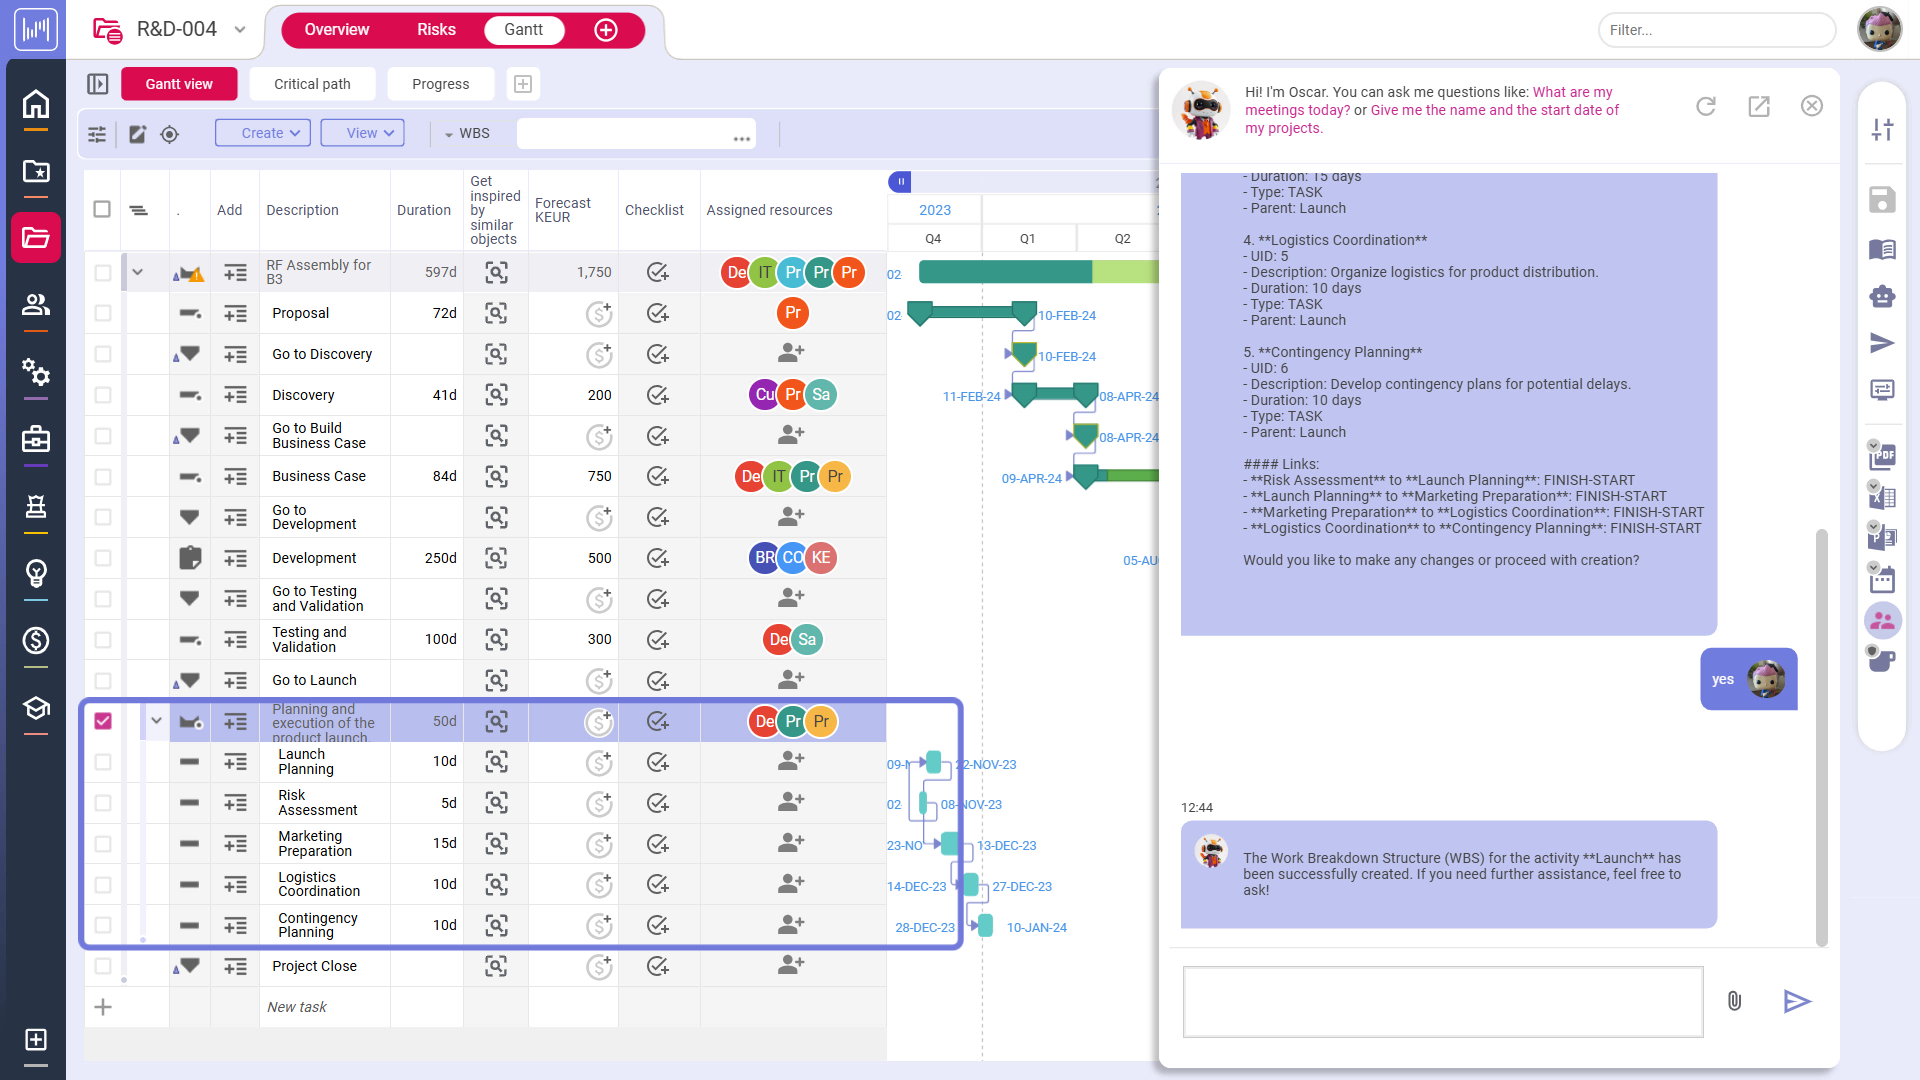Refresh the Oscar chat conversation

click(1706, 106)
